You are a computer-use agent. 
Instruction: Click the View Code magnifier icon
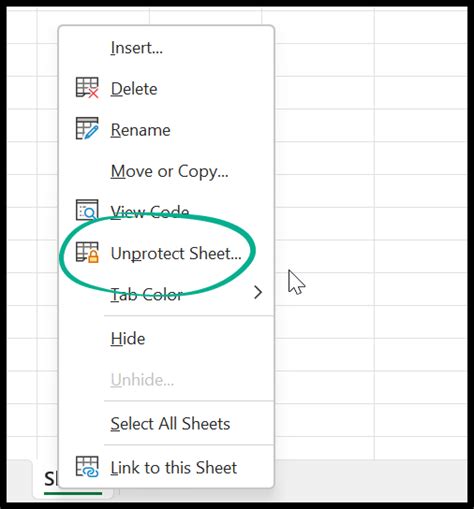tap(87, 210)
